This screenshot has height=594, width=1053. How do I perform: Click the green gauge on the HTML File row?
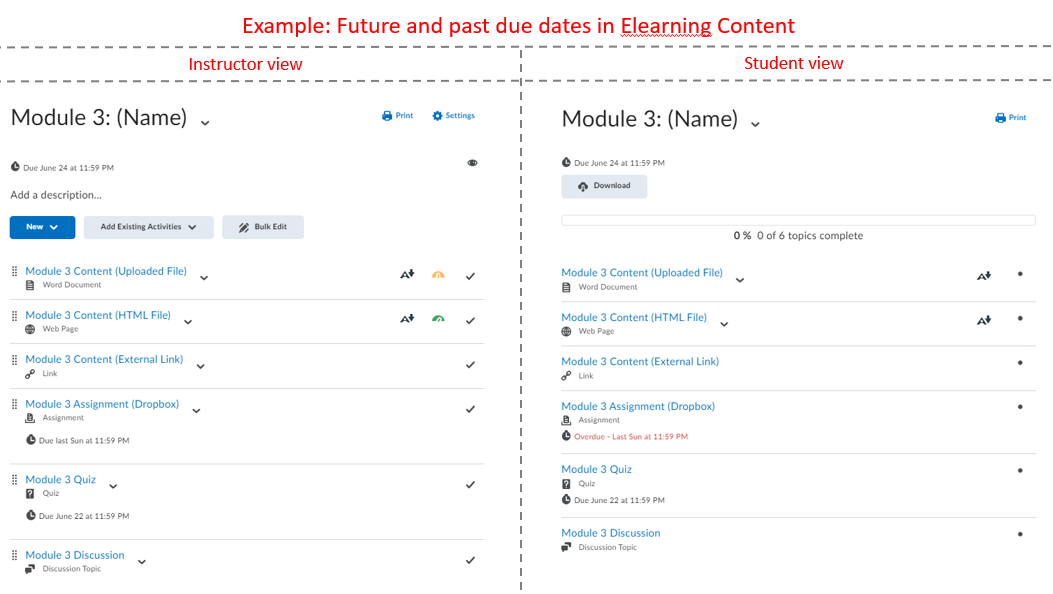[438, 318]
